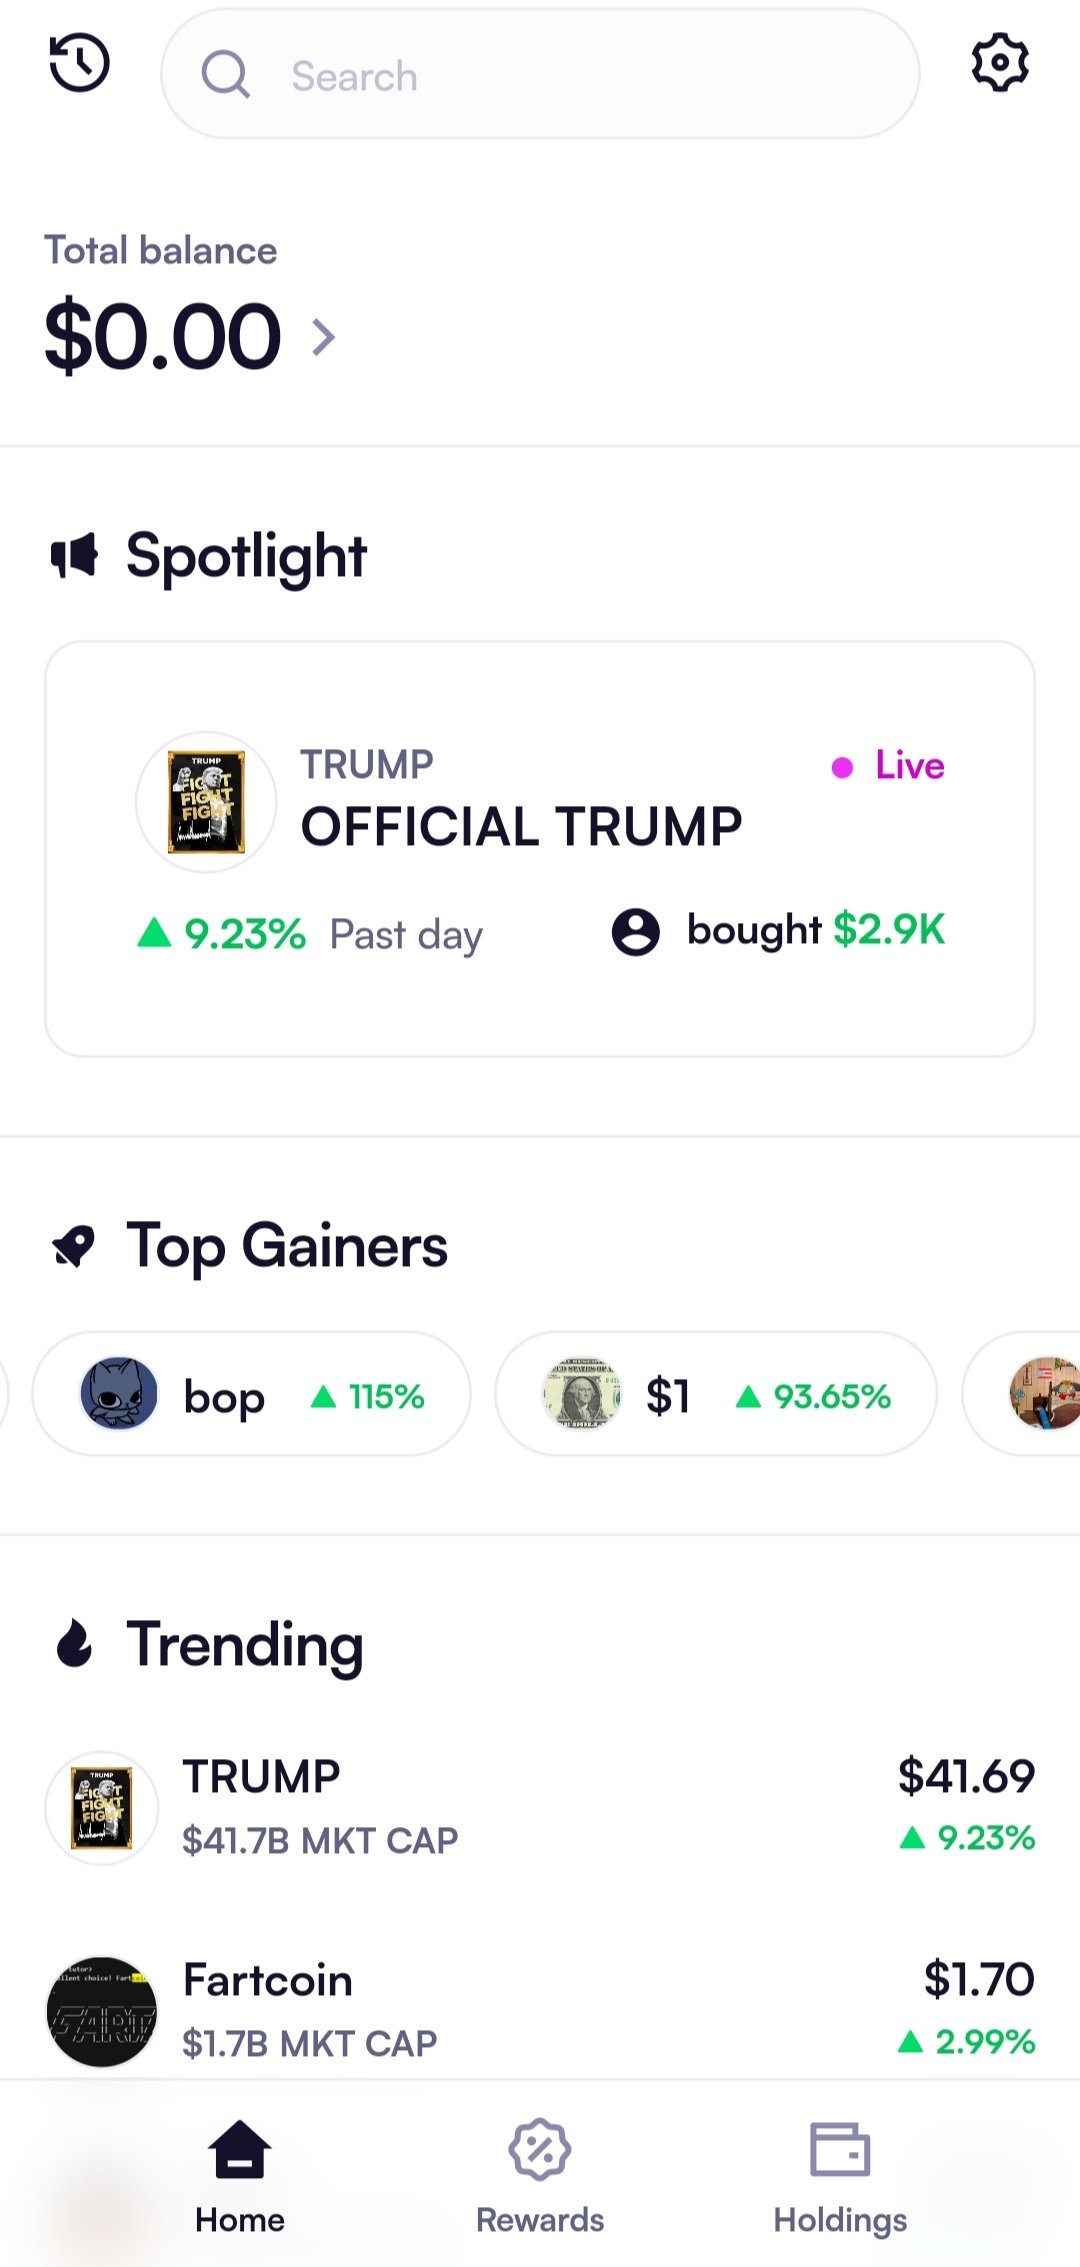
Task: Tap the Spotlight megaphone icon
Action: coord(74,556)
